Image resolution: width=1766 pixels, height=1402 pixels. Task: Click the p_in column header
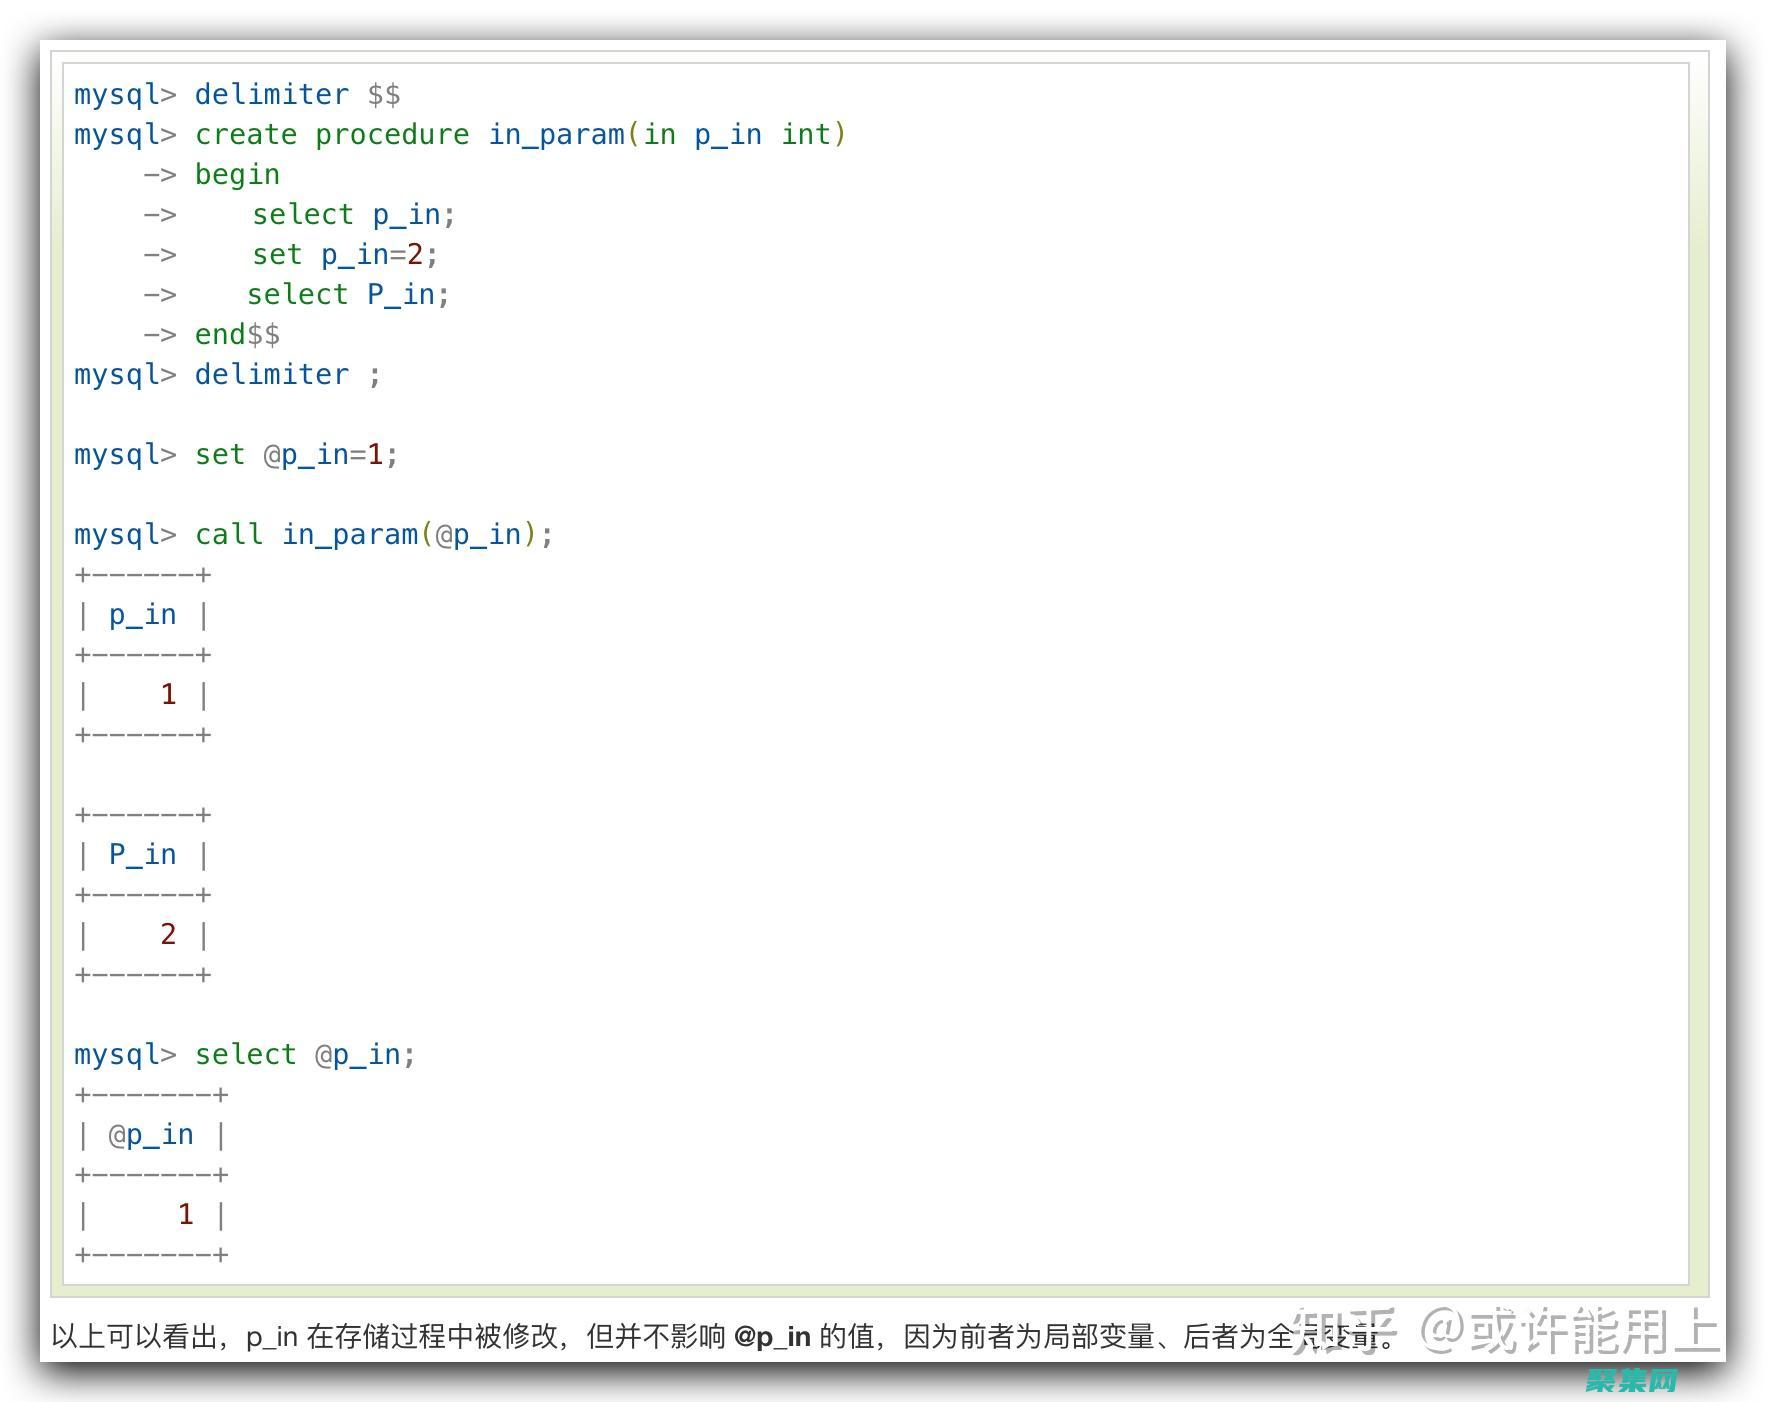(142, 613)
